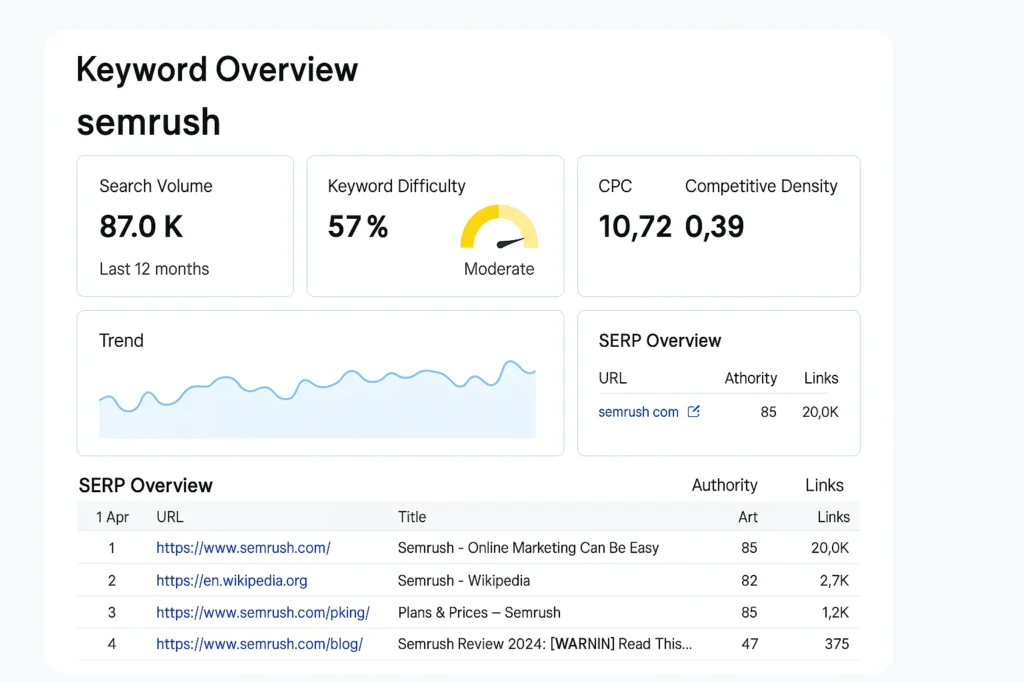Viewport: 1024px width, 683px height.
Task: Click the URL column header in results table
Action: point(170,517)
